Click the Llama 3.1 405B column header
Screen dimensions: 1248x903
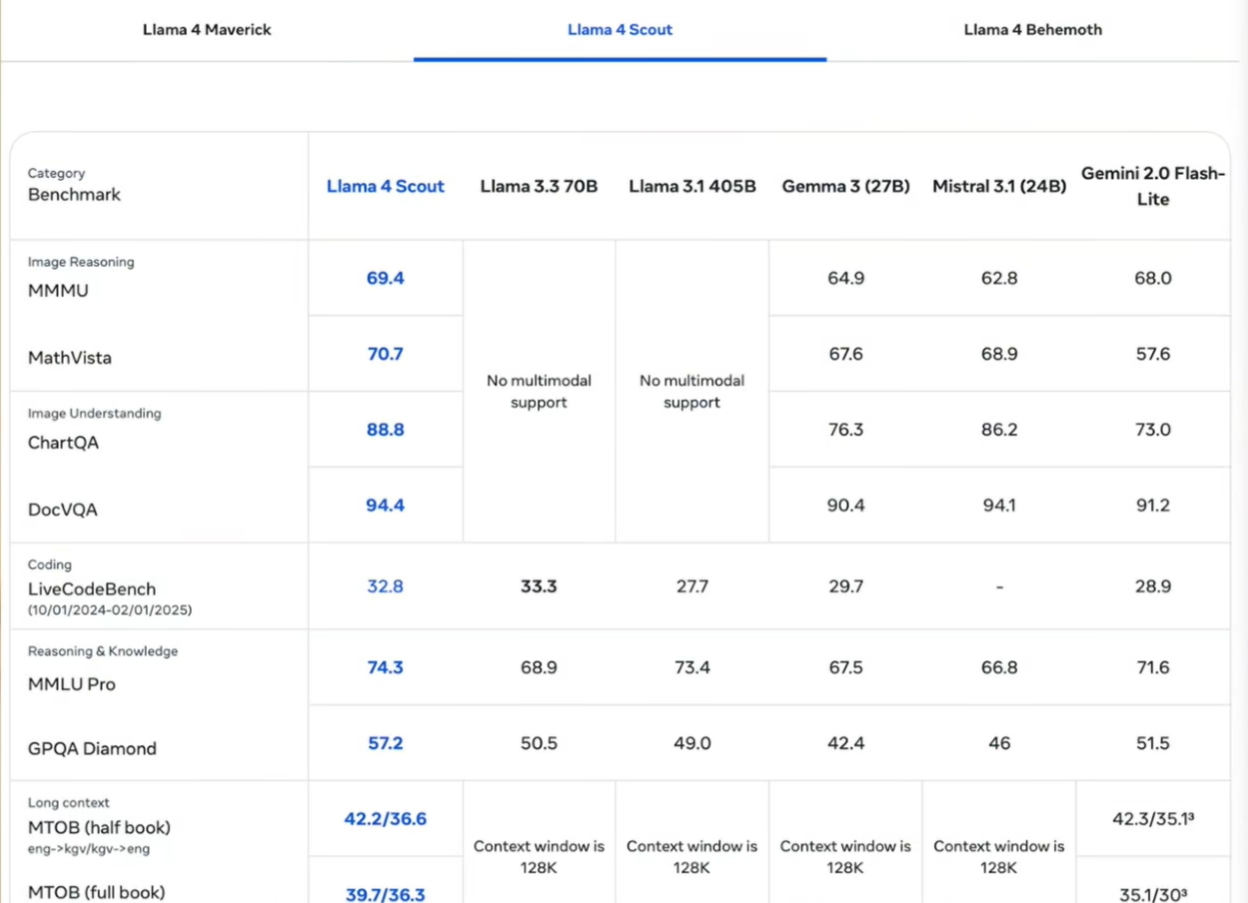pos(692,186)
